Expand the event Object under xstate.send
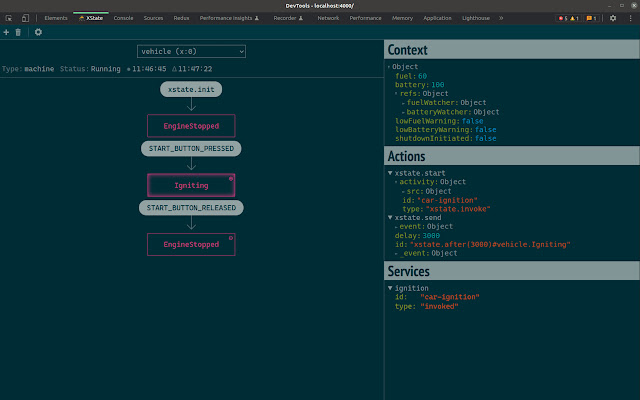The image size is (640, 400). coord(396,227)
